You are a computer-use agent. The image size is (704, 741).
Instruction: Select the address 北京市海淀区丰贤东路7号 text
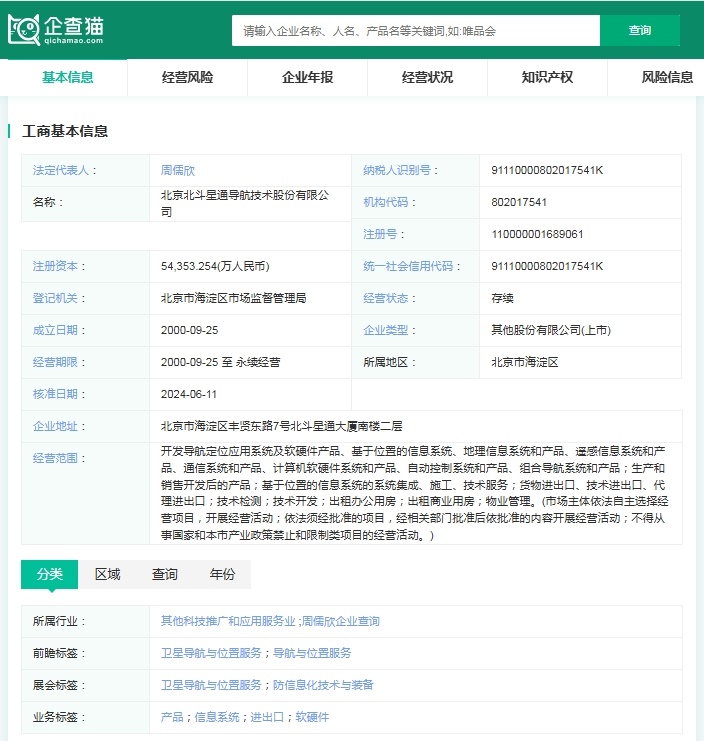[x=225, y=426]
